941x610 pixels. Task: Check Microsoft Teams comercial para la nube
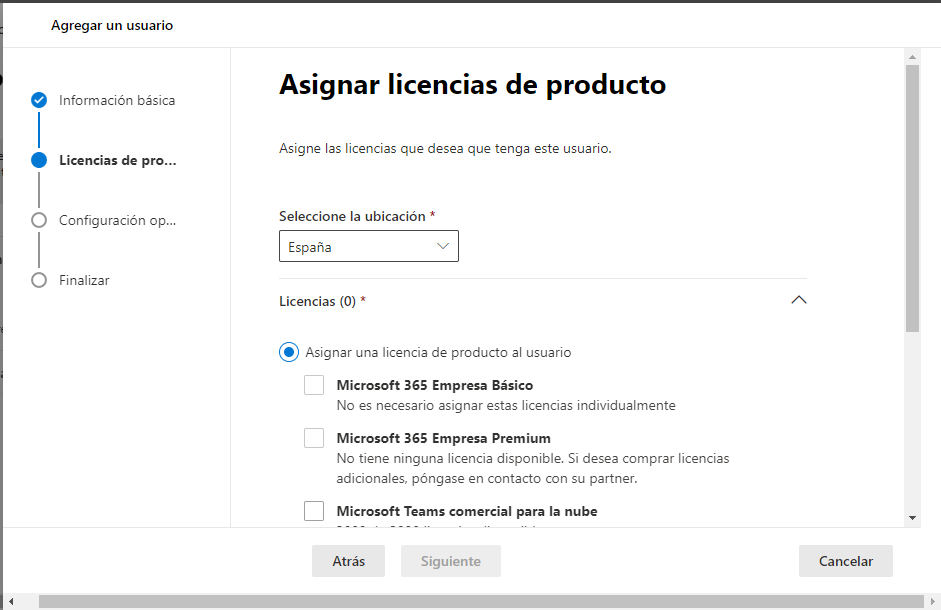point(314,511)
